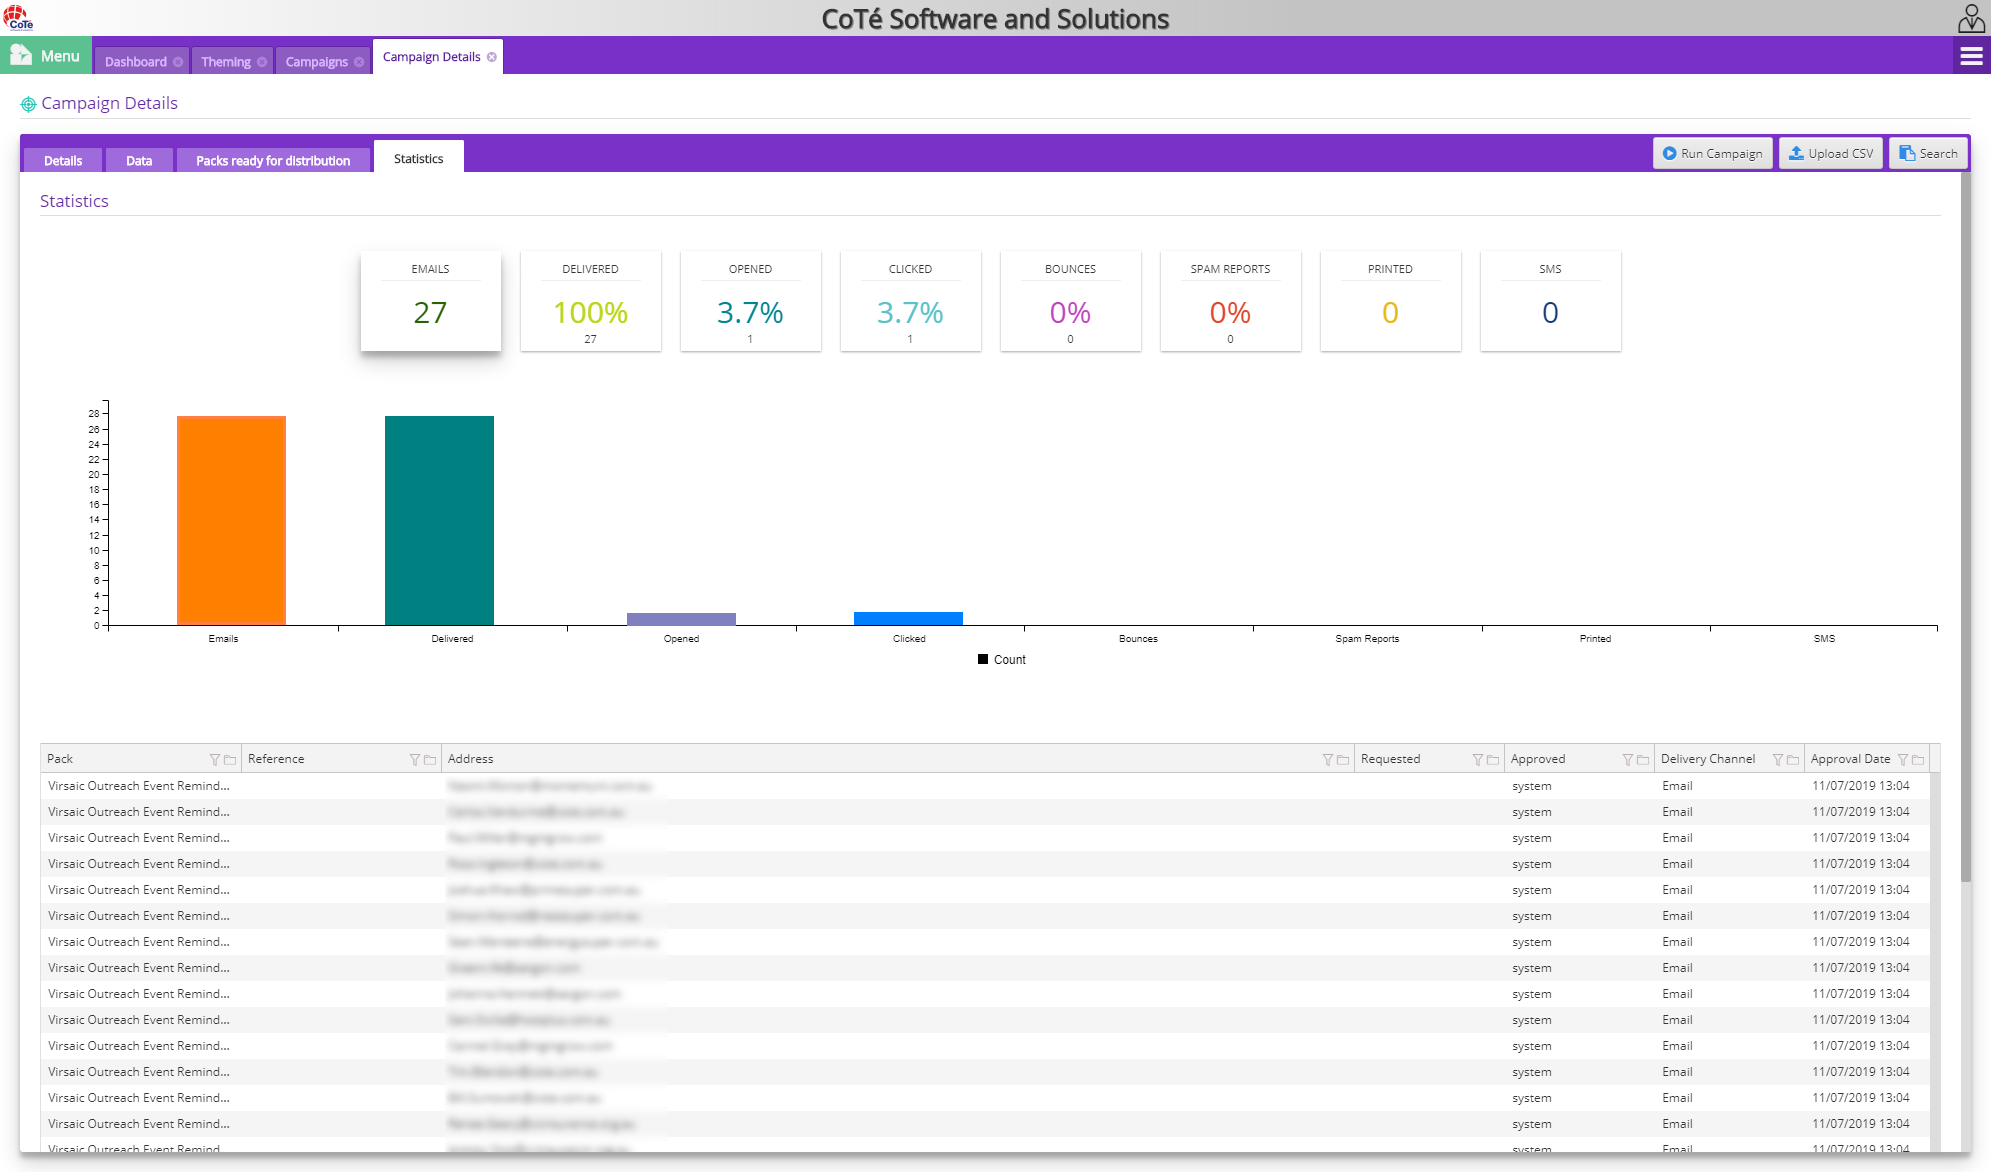Switch to the Details tab
Viewport: 1991px width, 1172px height.
coord(62,159)
